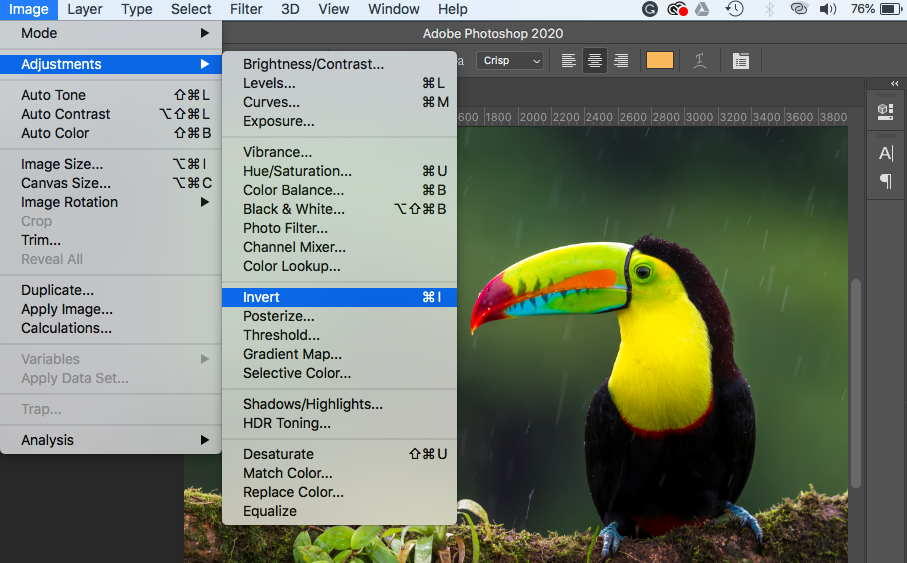Open the Layer menu
Screen dimensions: 907x563
click(x=84, y=9)
